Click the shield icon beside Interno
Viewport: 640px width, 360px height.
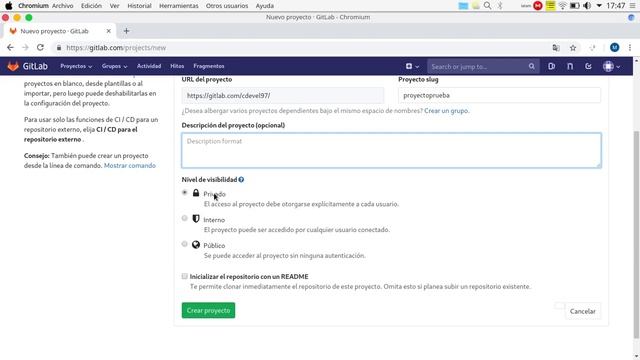tap(196, 219)
